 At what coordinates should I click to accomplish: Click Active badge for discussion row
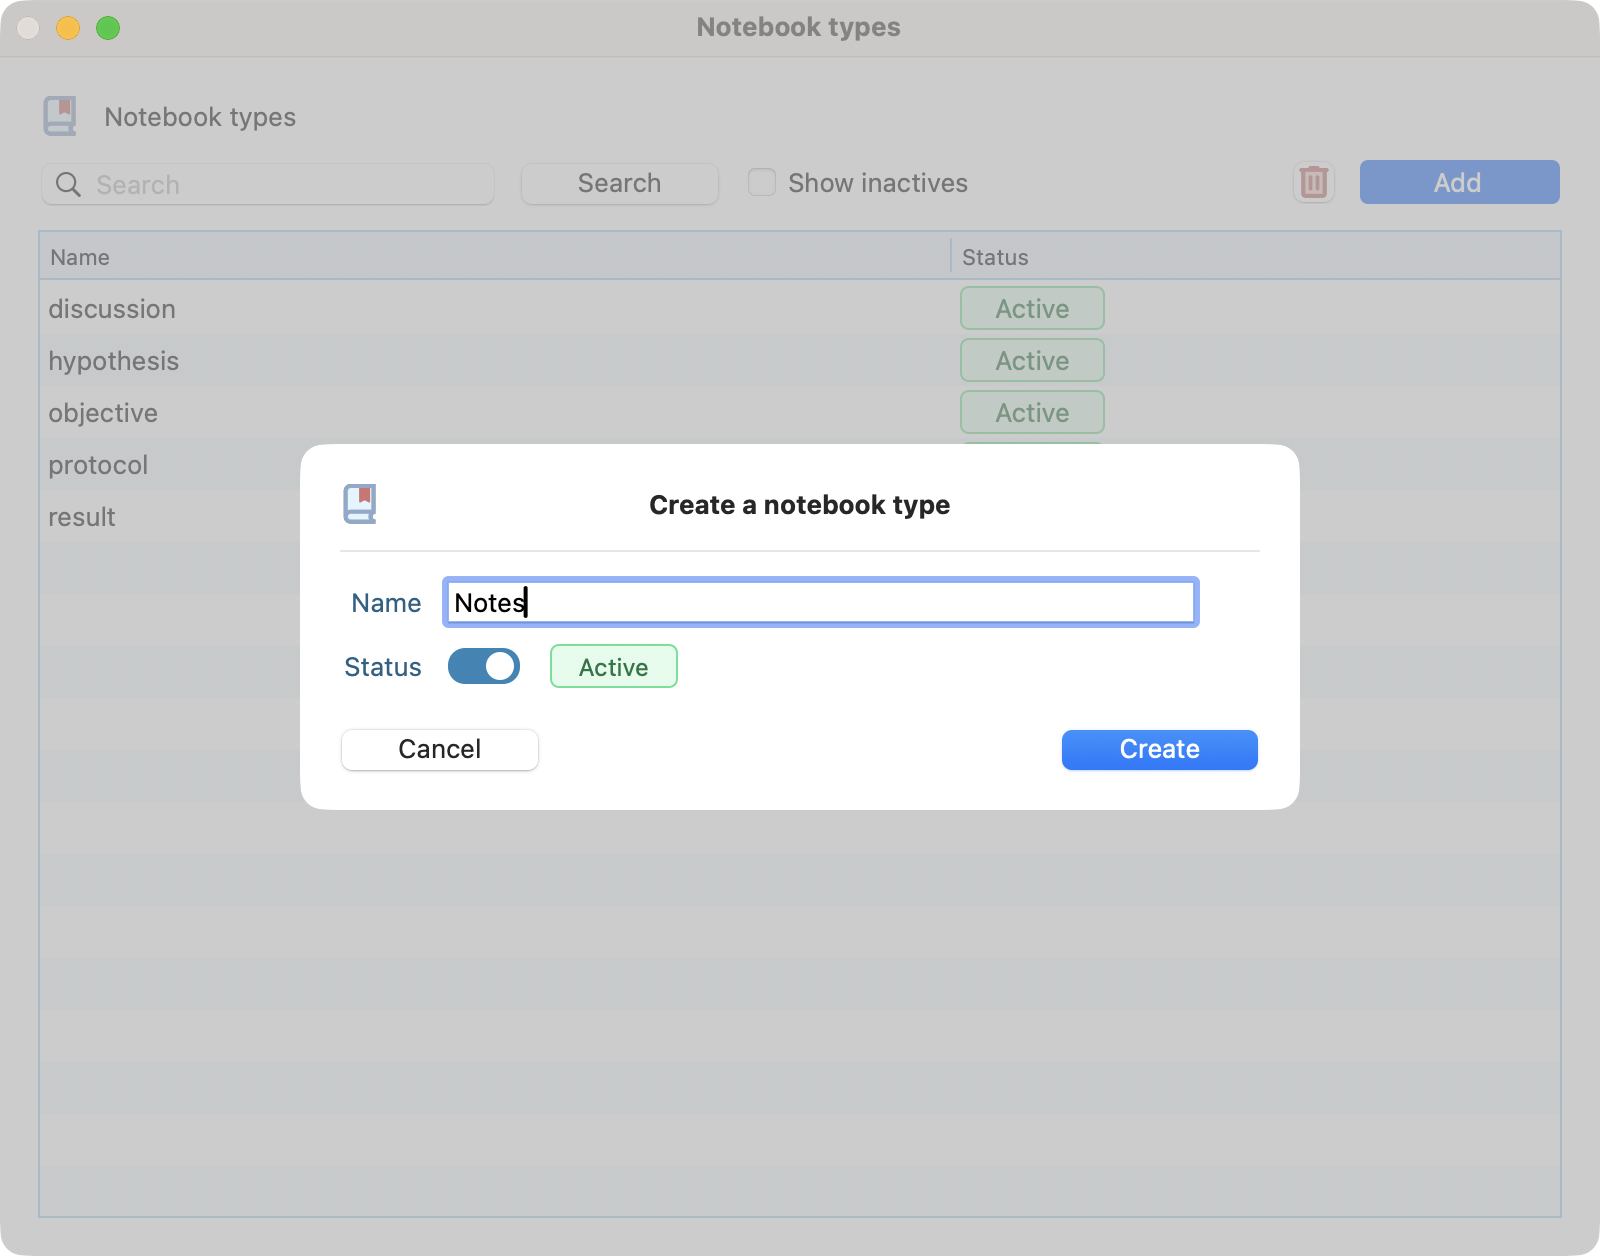1032,309
